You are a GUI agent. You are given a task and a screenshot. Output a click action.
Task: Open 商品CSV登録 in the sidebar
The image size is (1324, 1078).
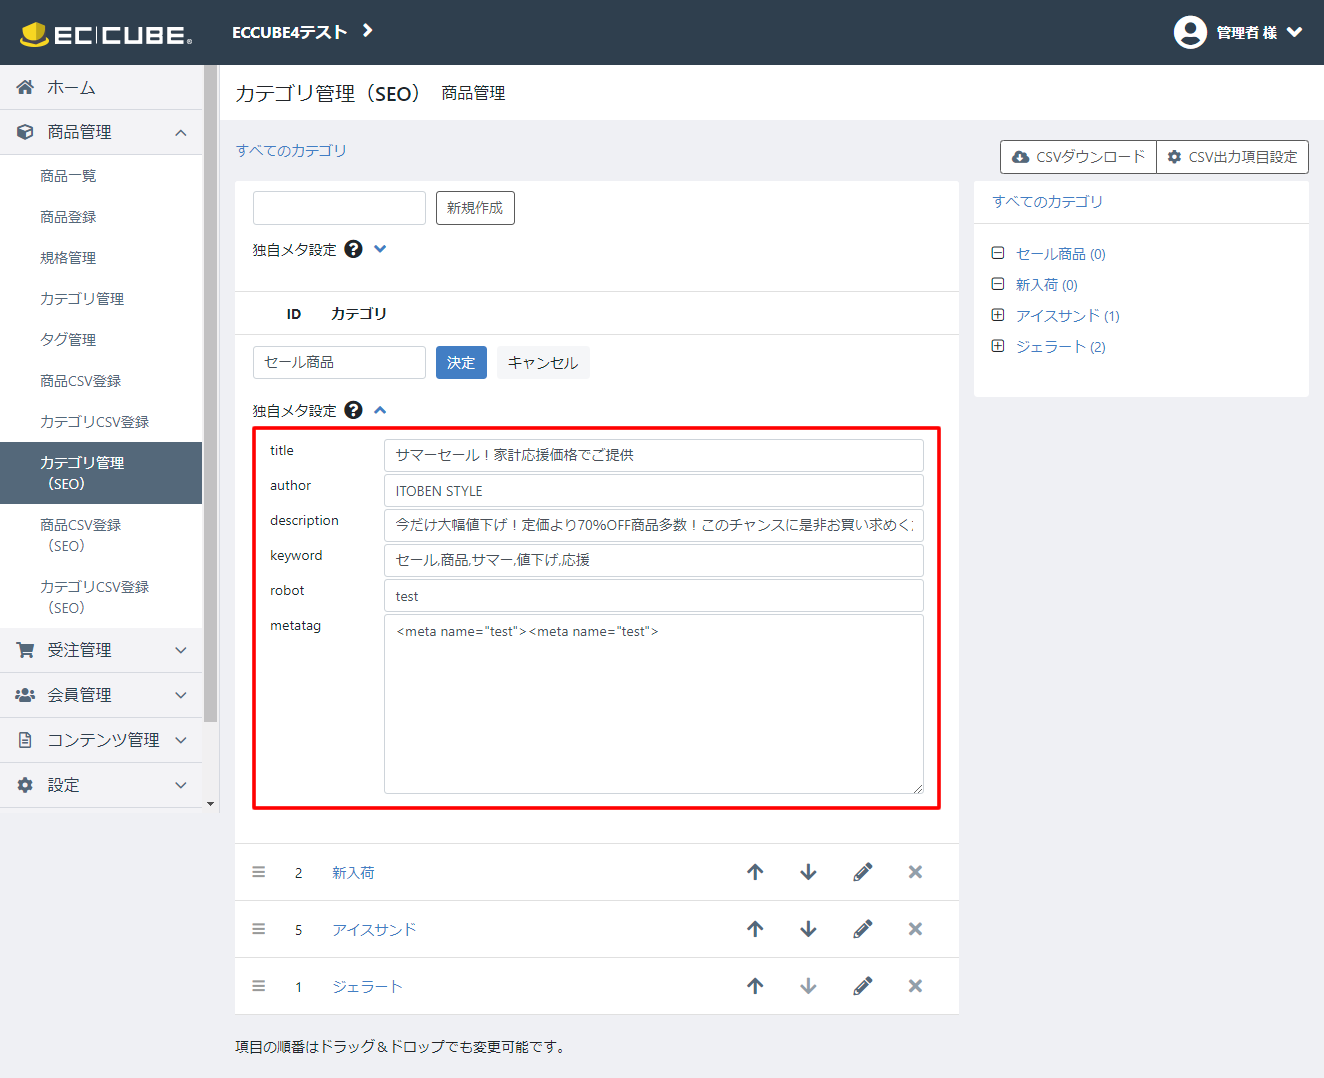[x=80, y=381]
